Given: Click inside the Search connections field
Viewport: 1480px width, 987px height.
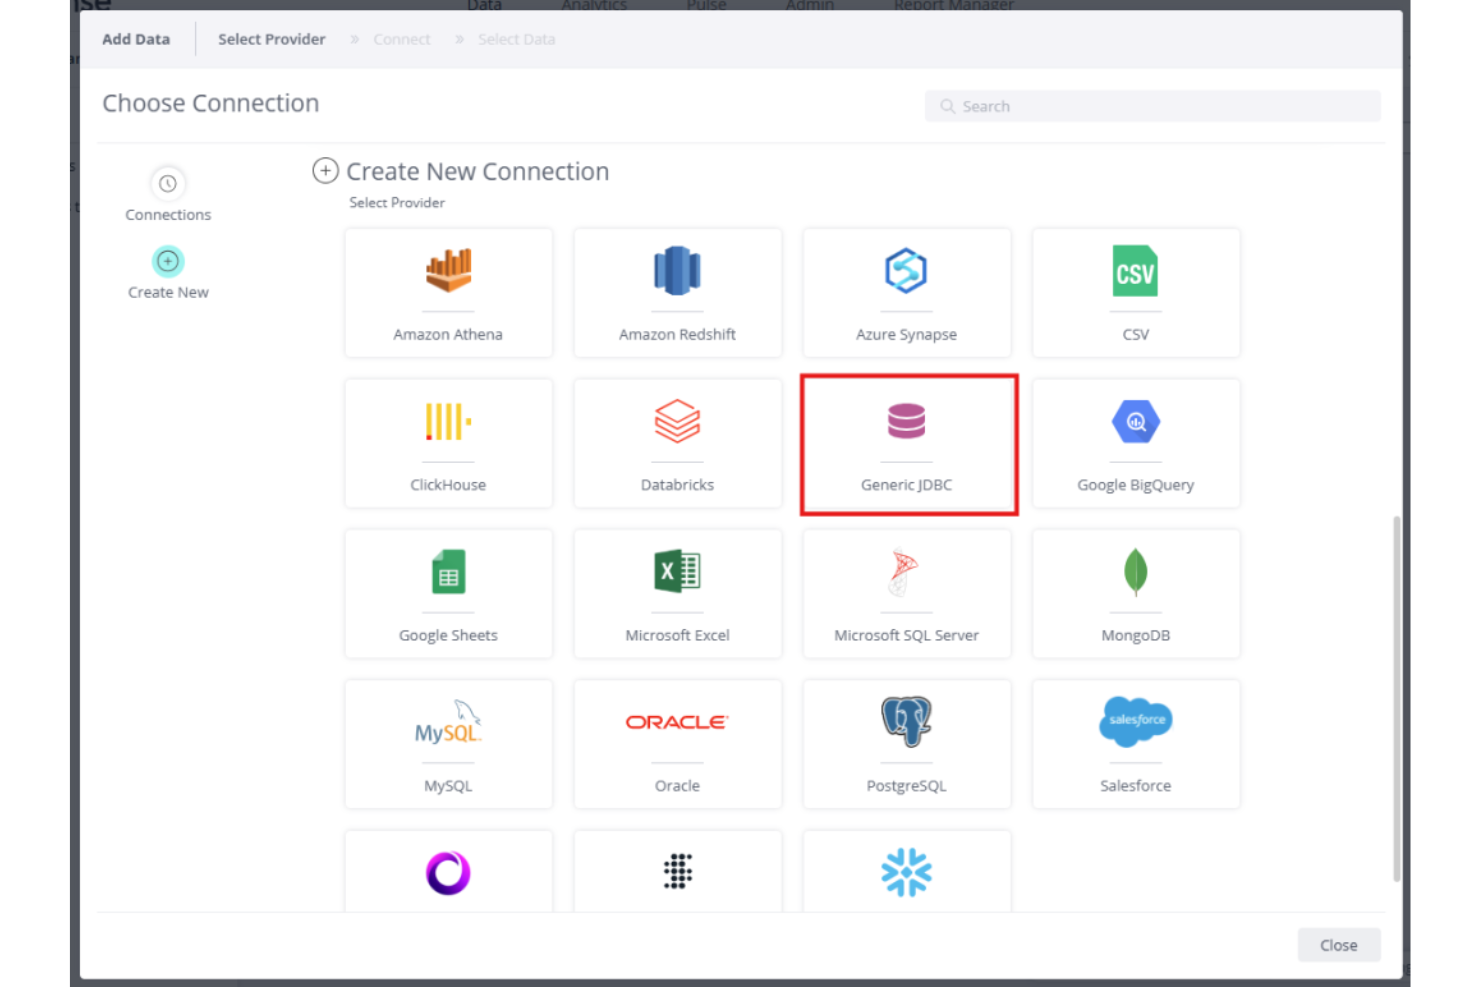Looking at the screenshot, I should click(x=1150, y=105).
